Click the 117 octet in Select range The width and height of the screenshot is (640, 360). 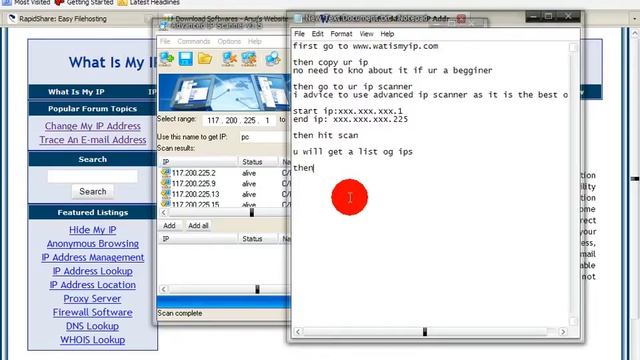(x=213, y=120)
